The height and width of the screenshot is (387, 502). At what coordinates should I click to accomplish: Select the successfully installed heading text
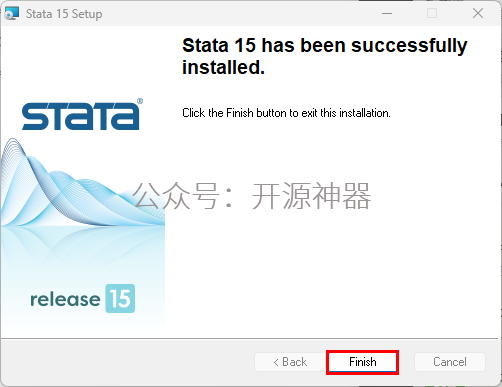pos(325,56)
